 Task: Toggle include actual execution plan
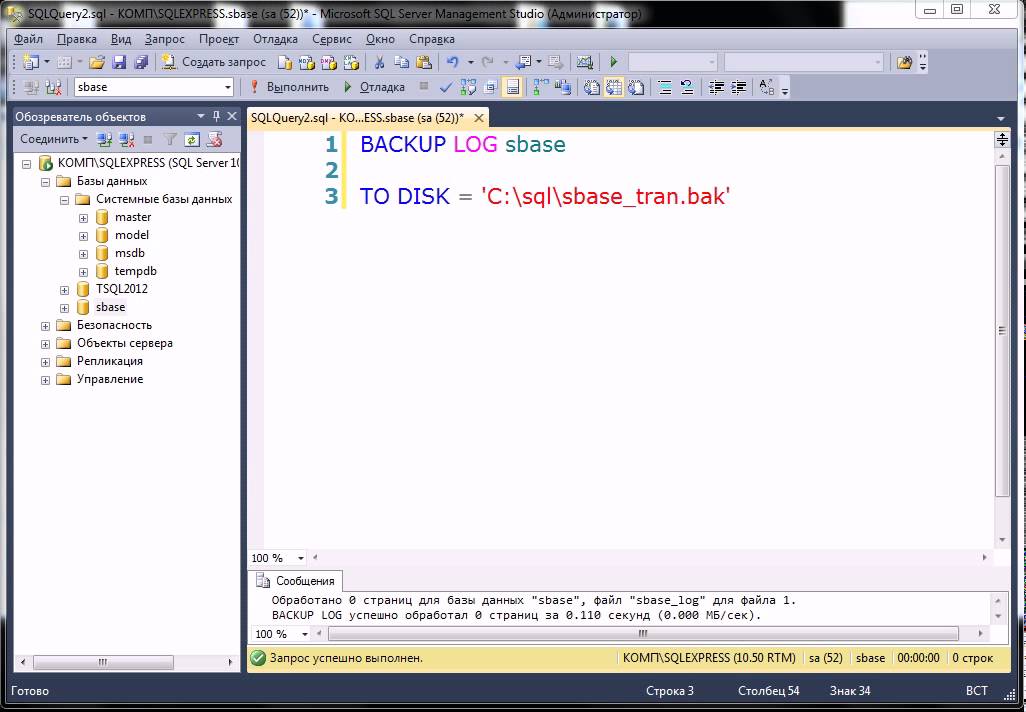540,87
